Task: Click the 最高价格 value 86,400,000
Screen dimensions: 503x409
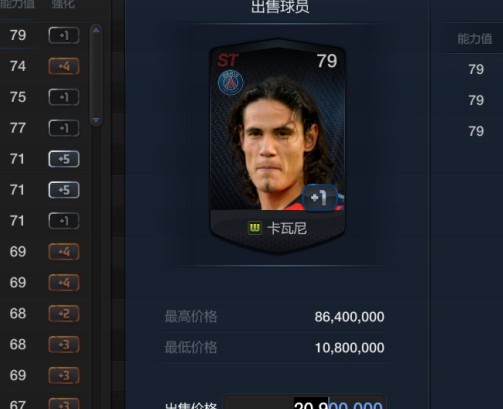Action: coord(349,317)
